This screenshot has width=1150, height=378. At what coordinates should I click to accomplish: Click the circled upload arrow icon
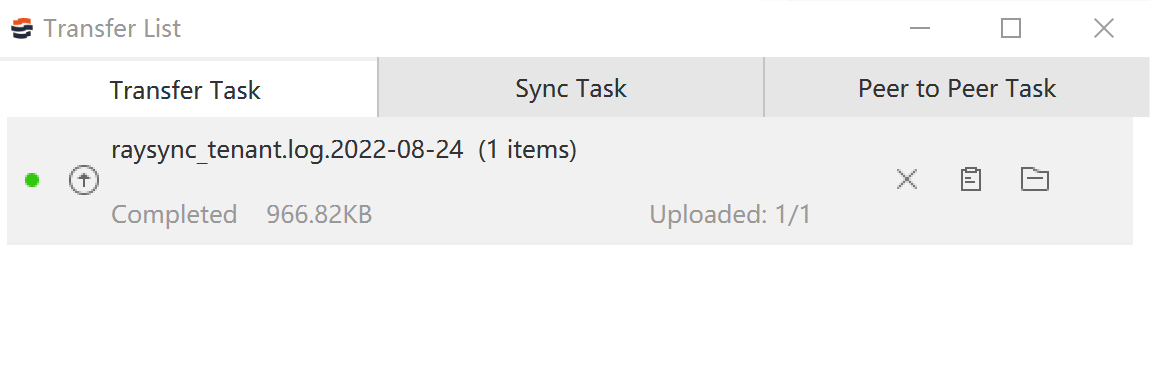(84, 180)
